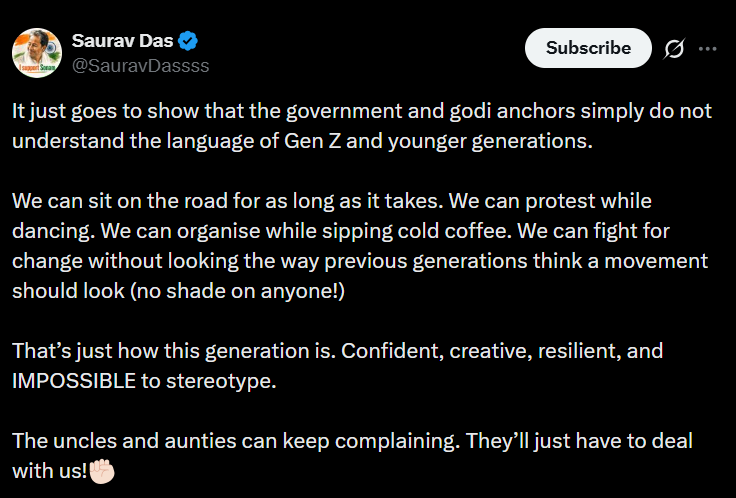Click the blue verified badge

(188, 41)
